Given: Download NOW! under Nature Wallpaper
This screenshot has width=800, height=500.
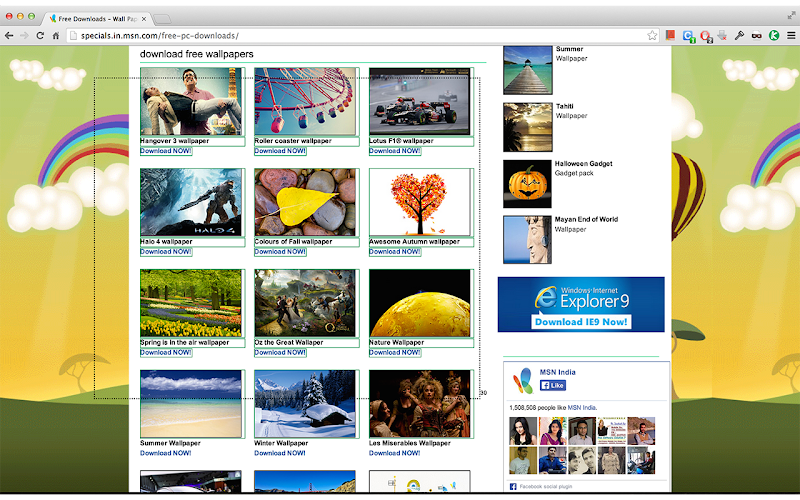Looking at the screenshot, I should [394, 352].
